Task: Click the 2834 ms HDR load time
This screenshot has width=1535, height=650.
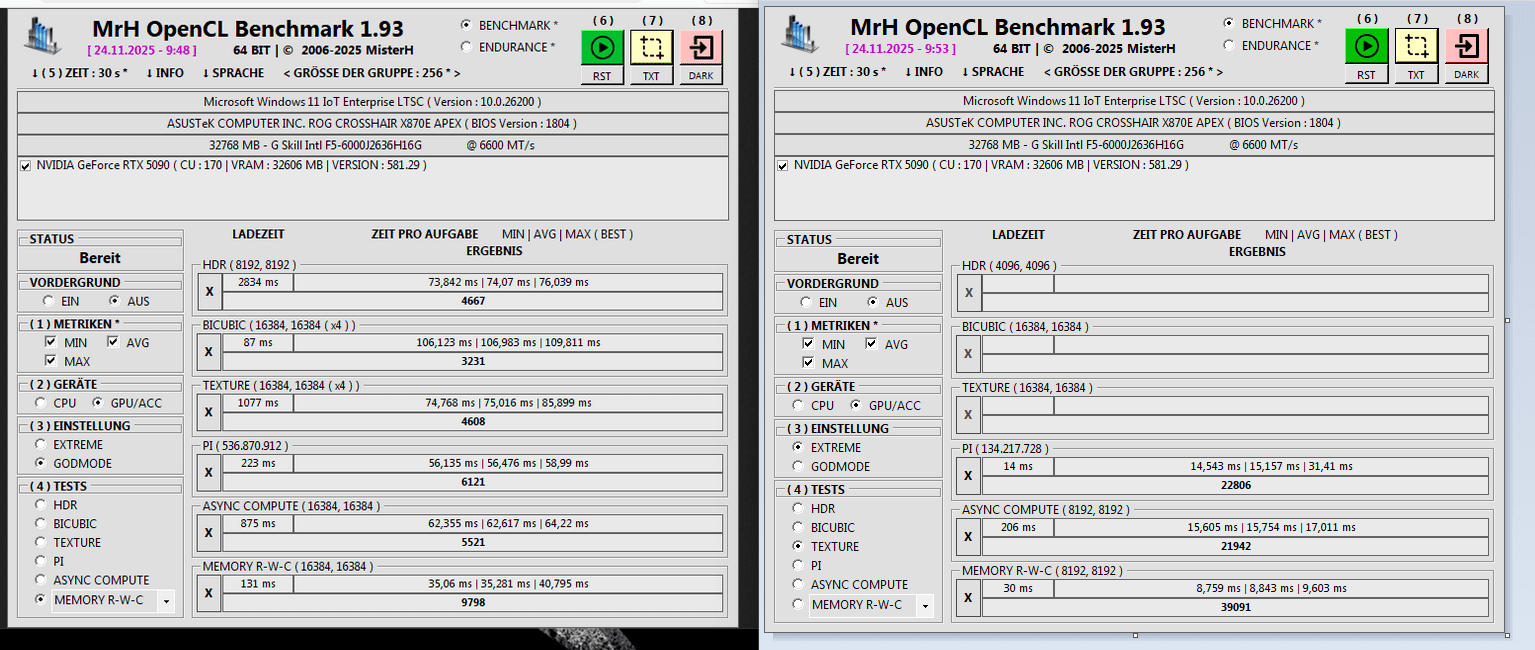Action: tap(258, 283)
